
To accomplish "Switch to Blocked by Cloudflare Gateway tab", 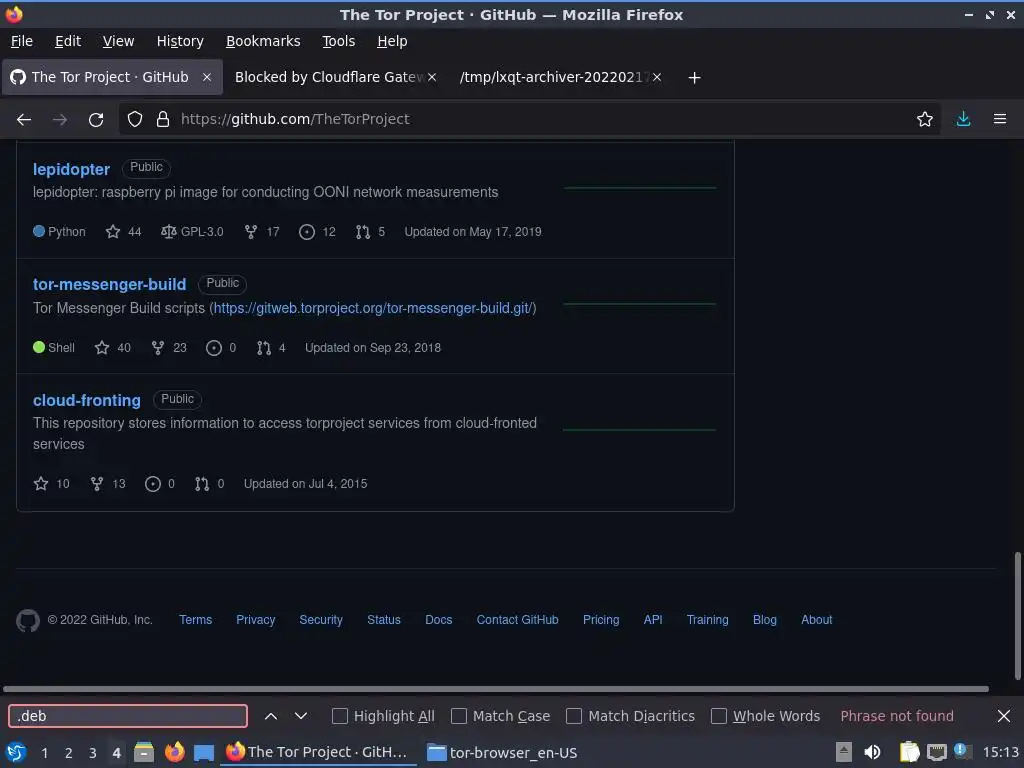I will [334, 77].
